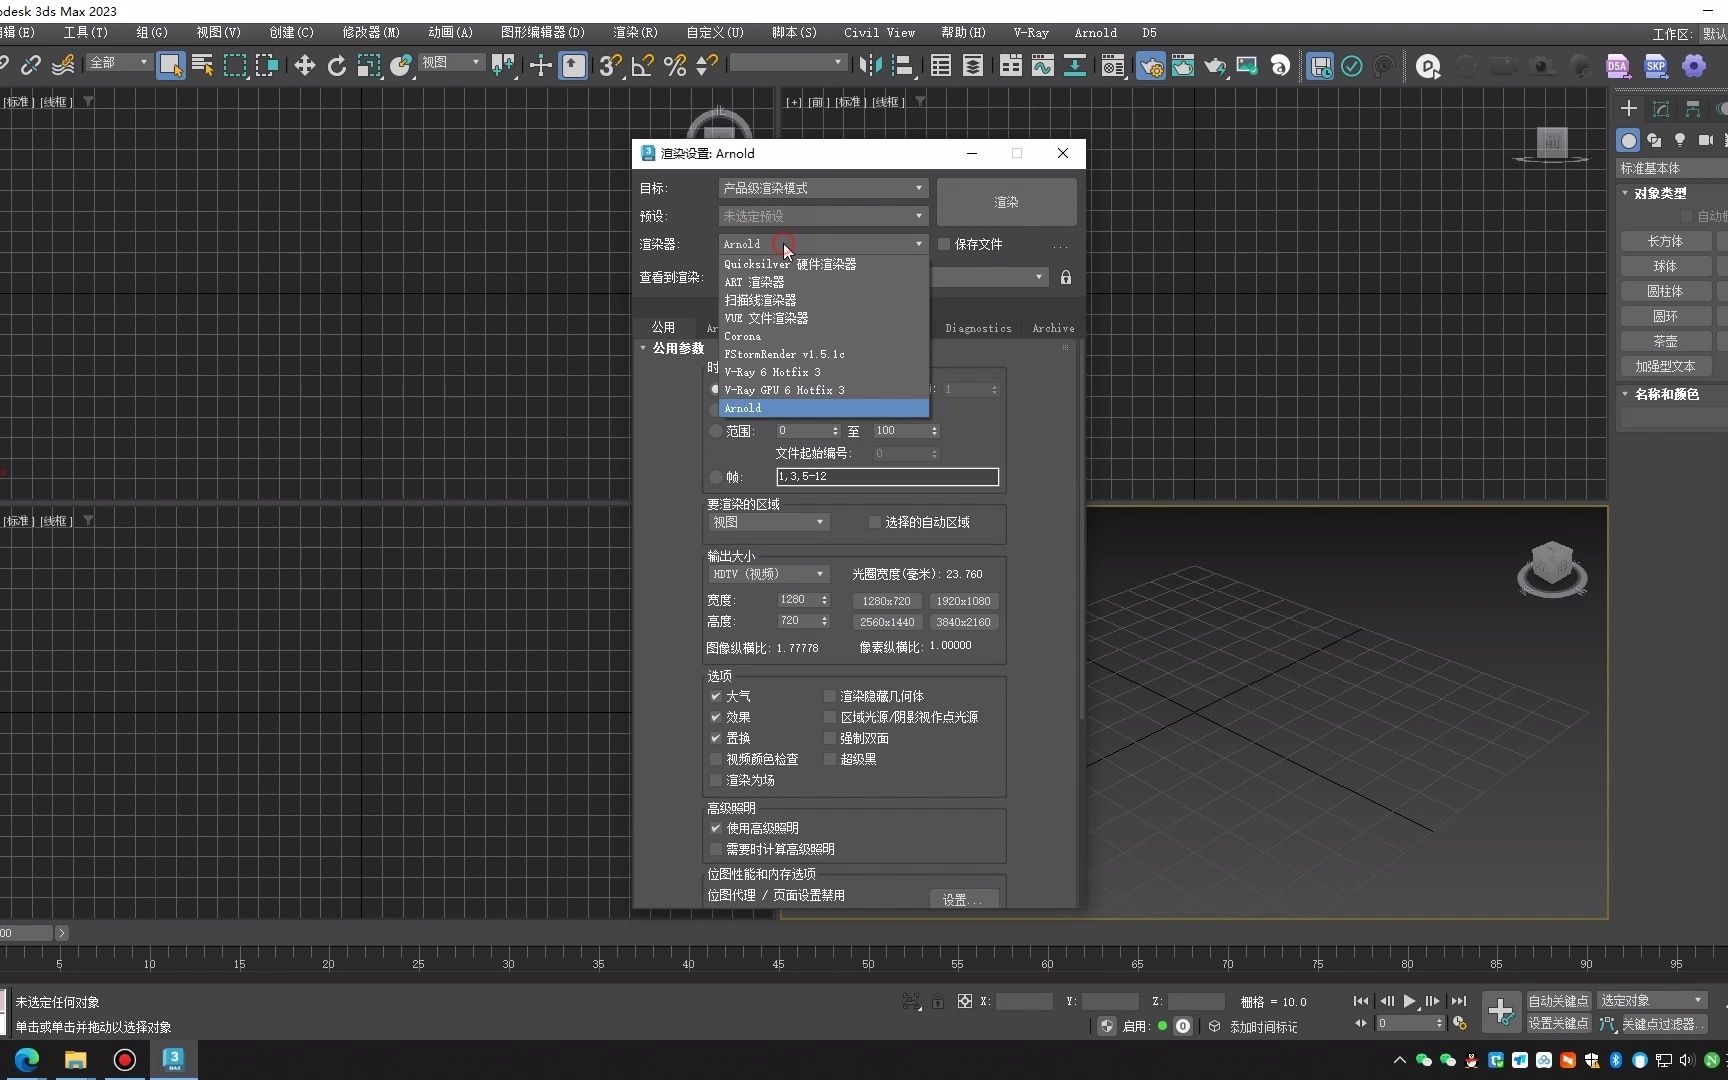Collapse the Renderer dropdown showing Arnold
The image size is (1728, 1080).
tap(823, 244)
